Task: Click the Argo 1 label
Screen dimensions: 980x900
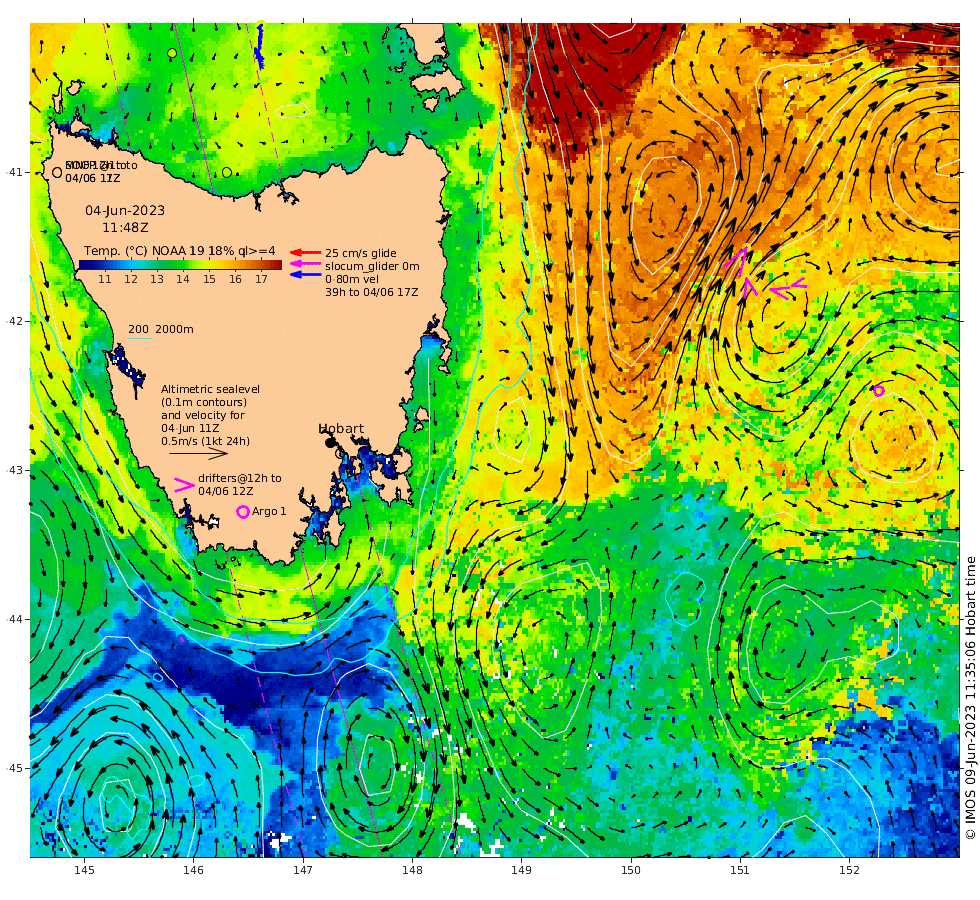Action: point(269,511)
